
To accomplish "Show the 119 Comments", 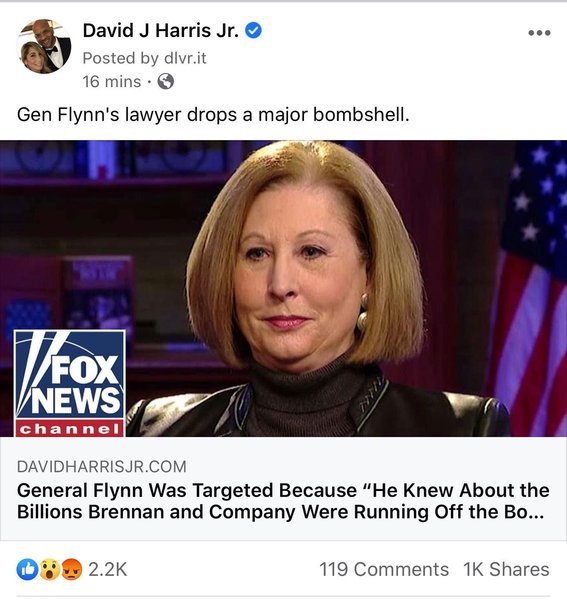I will (x=384, y=569).
